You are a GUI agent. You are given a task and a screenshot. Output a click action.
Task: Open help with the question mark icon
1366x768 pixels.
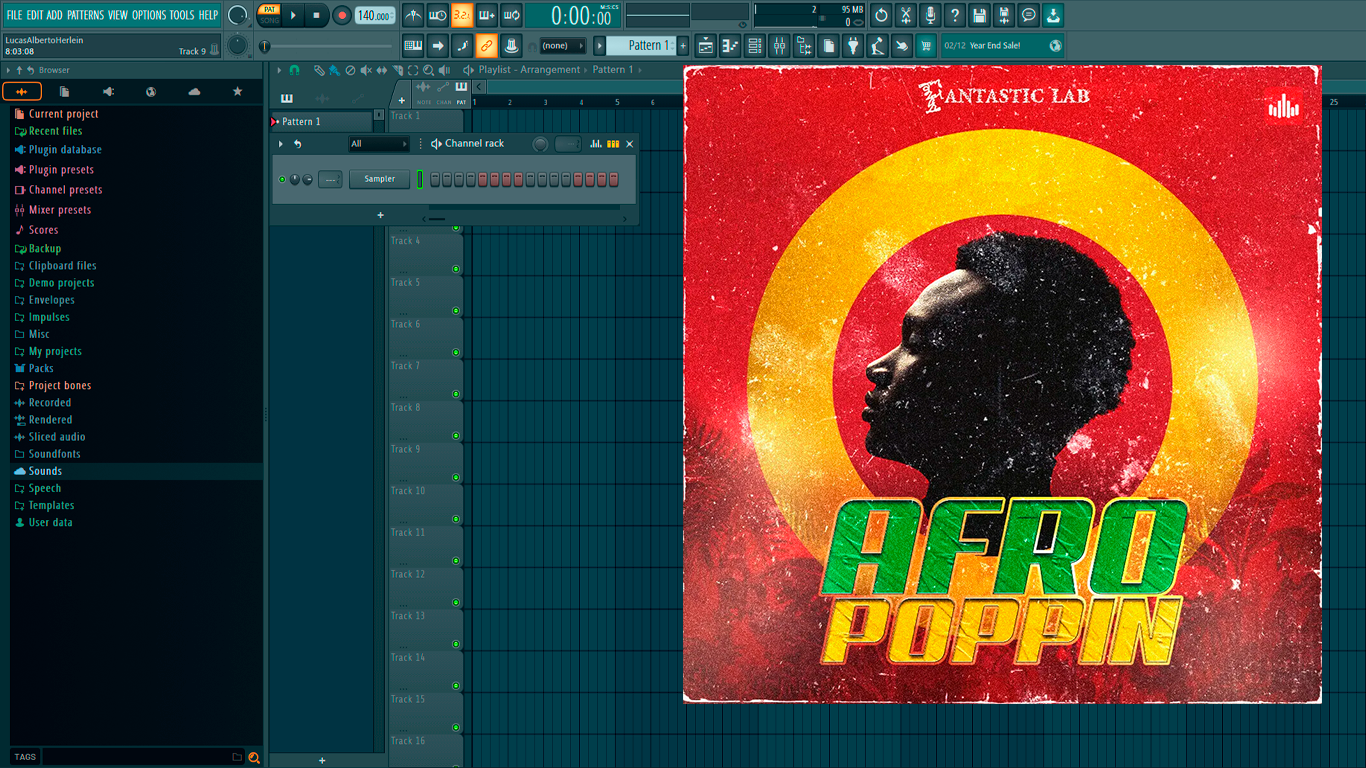(955, 15)
